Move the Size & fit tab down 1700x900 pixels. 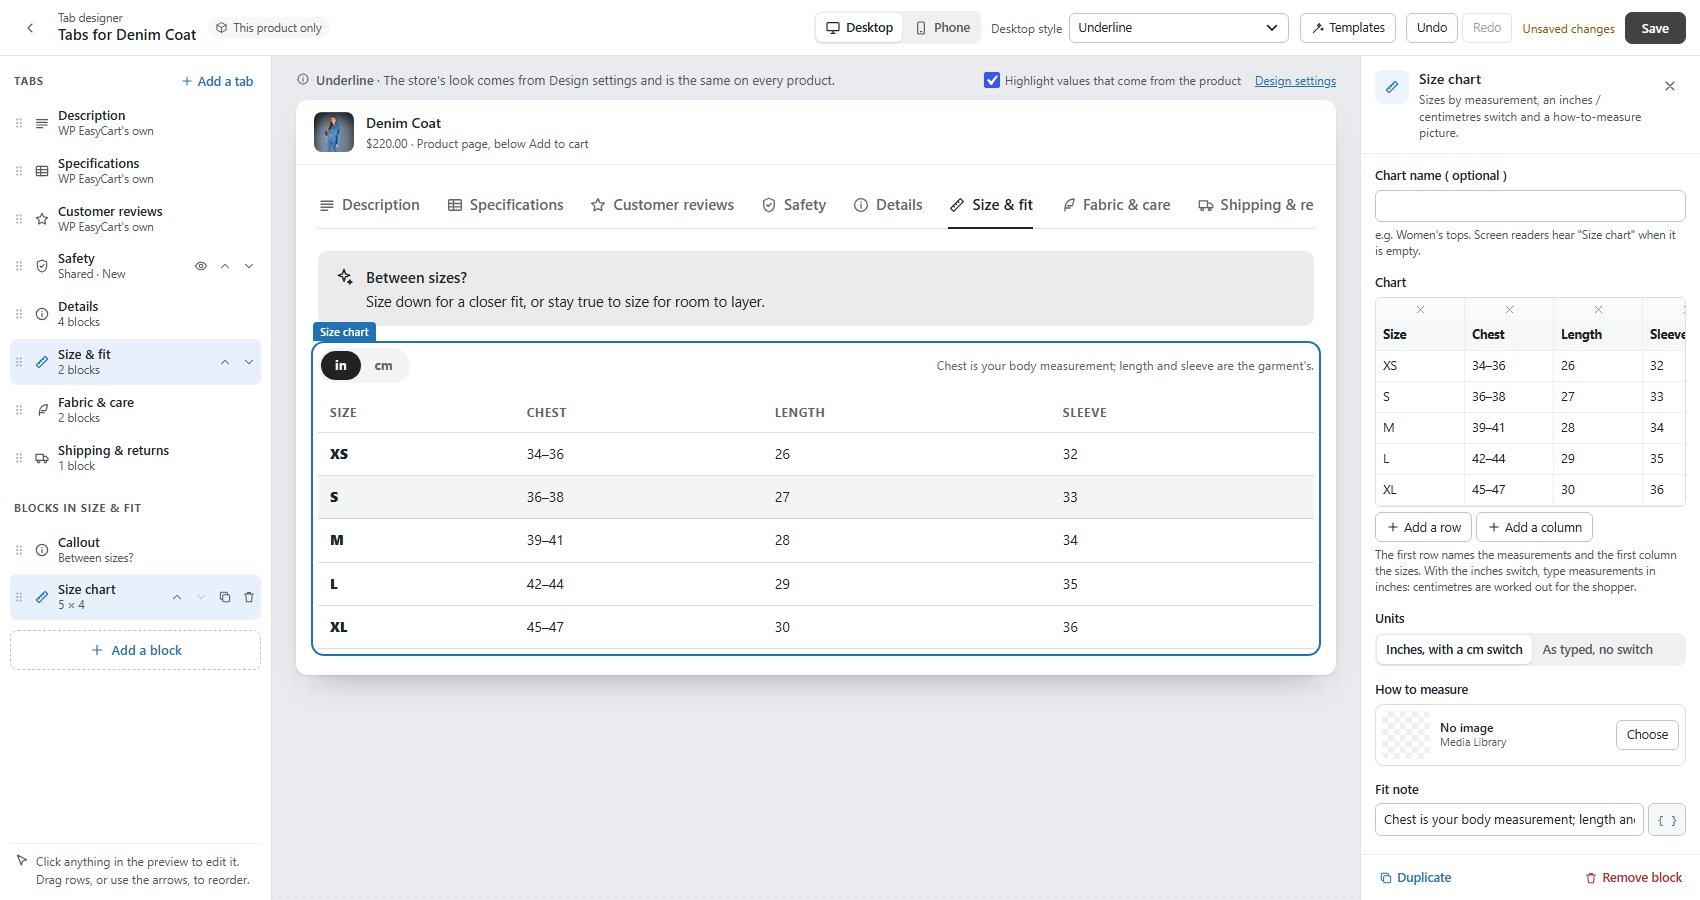coord(249,362)
